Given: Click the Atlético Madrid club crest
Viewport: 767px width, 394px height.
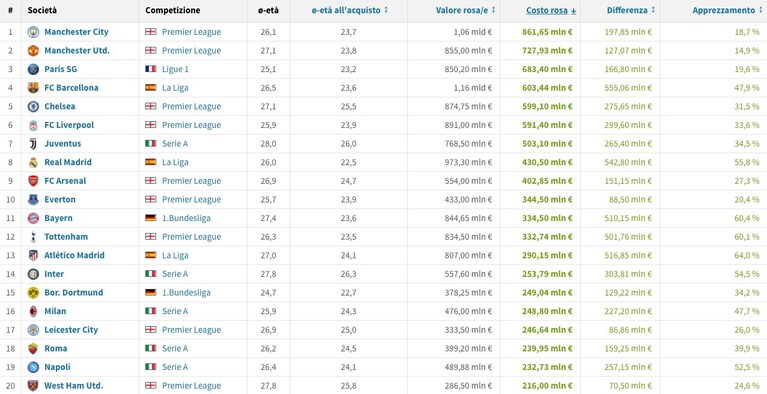Looking at the screenshot, I should [33, 255].
